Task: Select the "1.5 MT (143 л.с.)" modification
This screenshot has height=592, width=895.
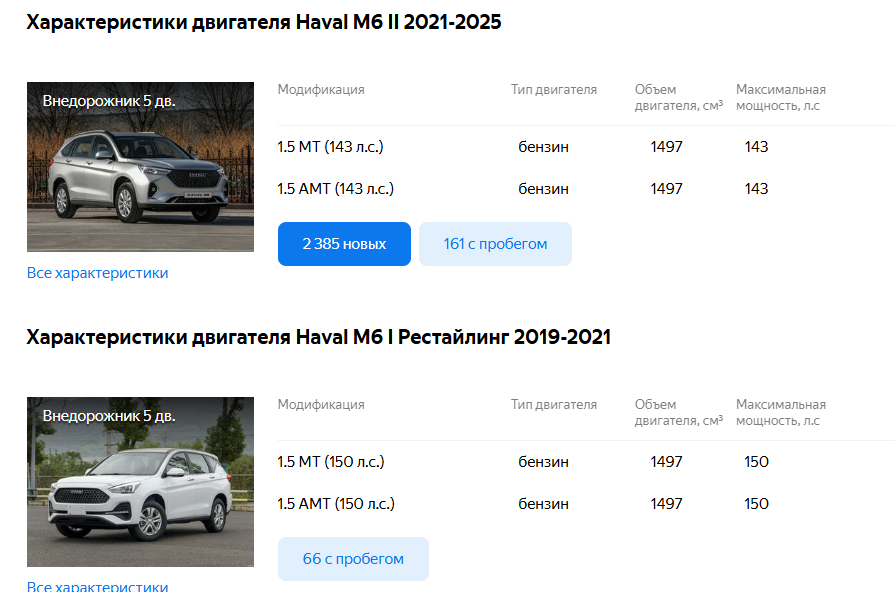Action: click(x=330, y=147)
